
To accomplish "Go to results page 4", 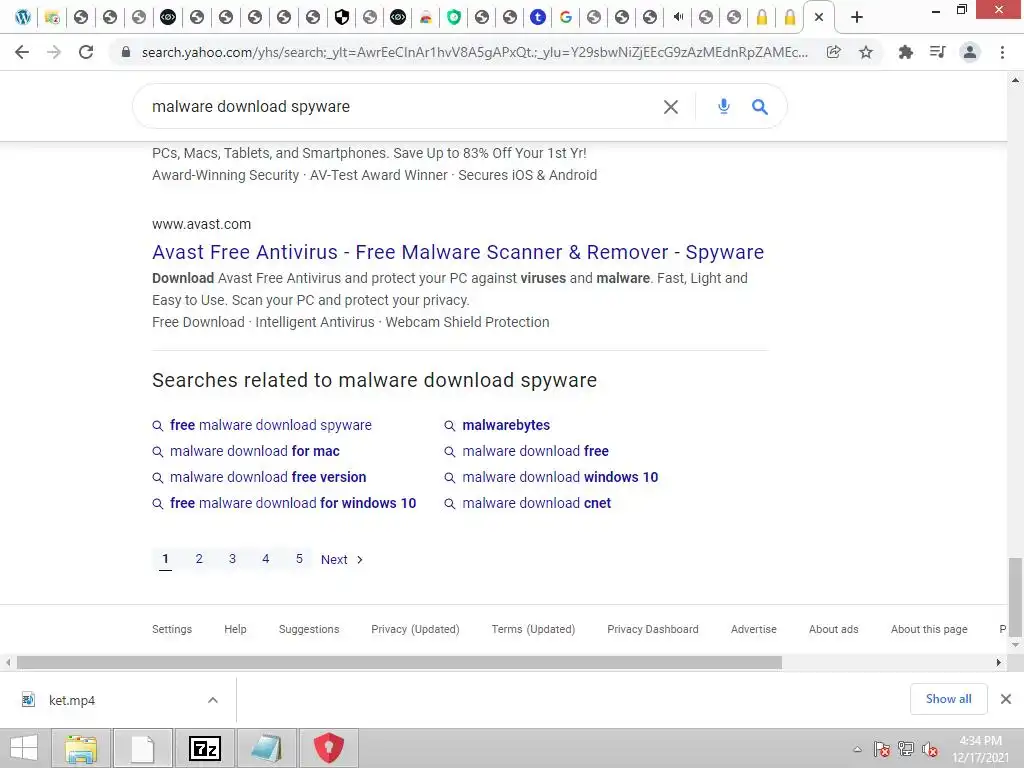I will [266, 559].
